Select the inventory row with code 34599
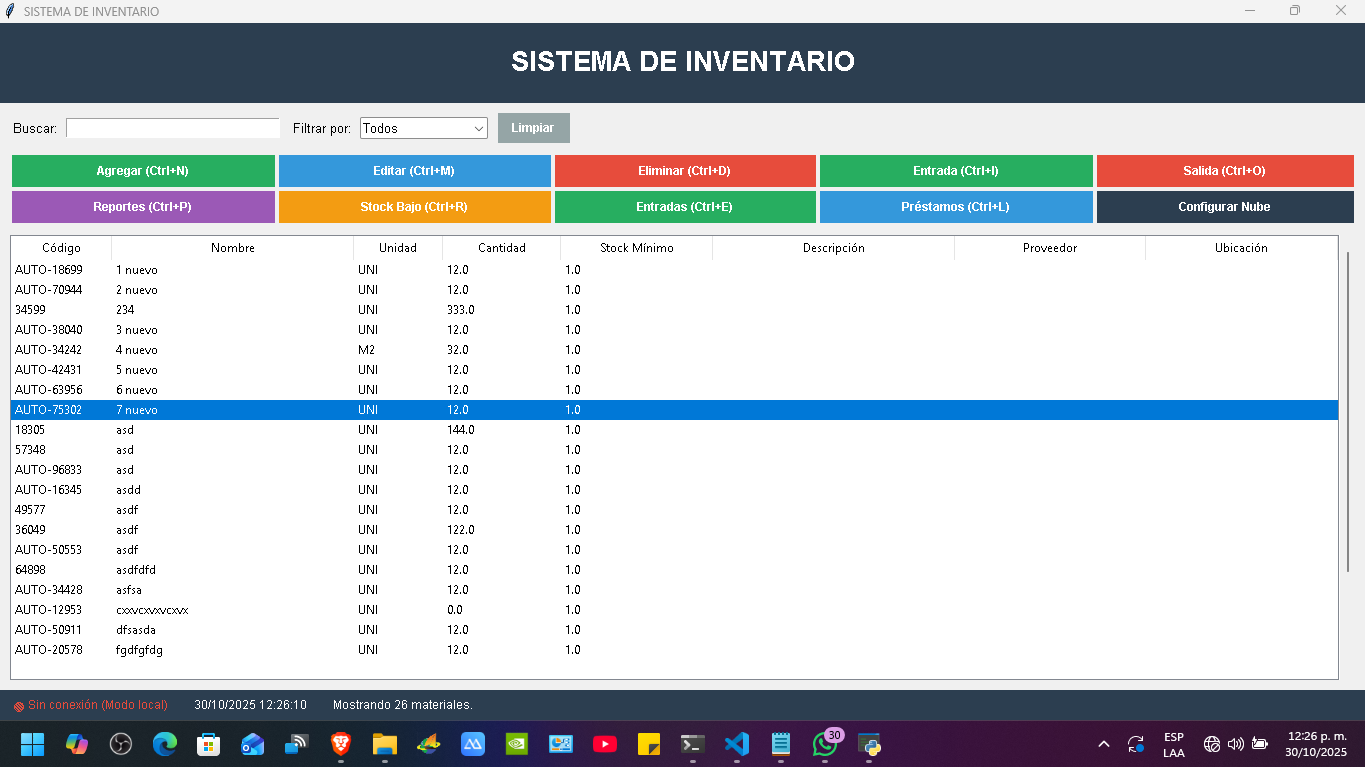This screenshot has height=767, width=1365. point(300,310)
